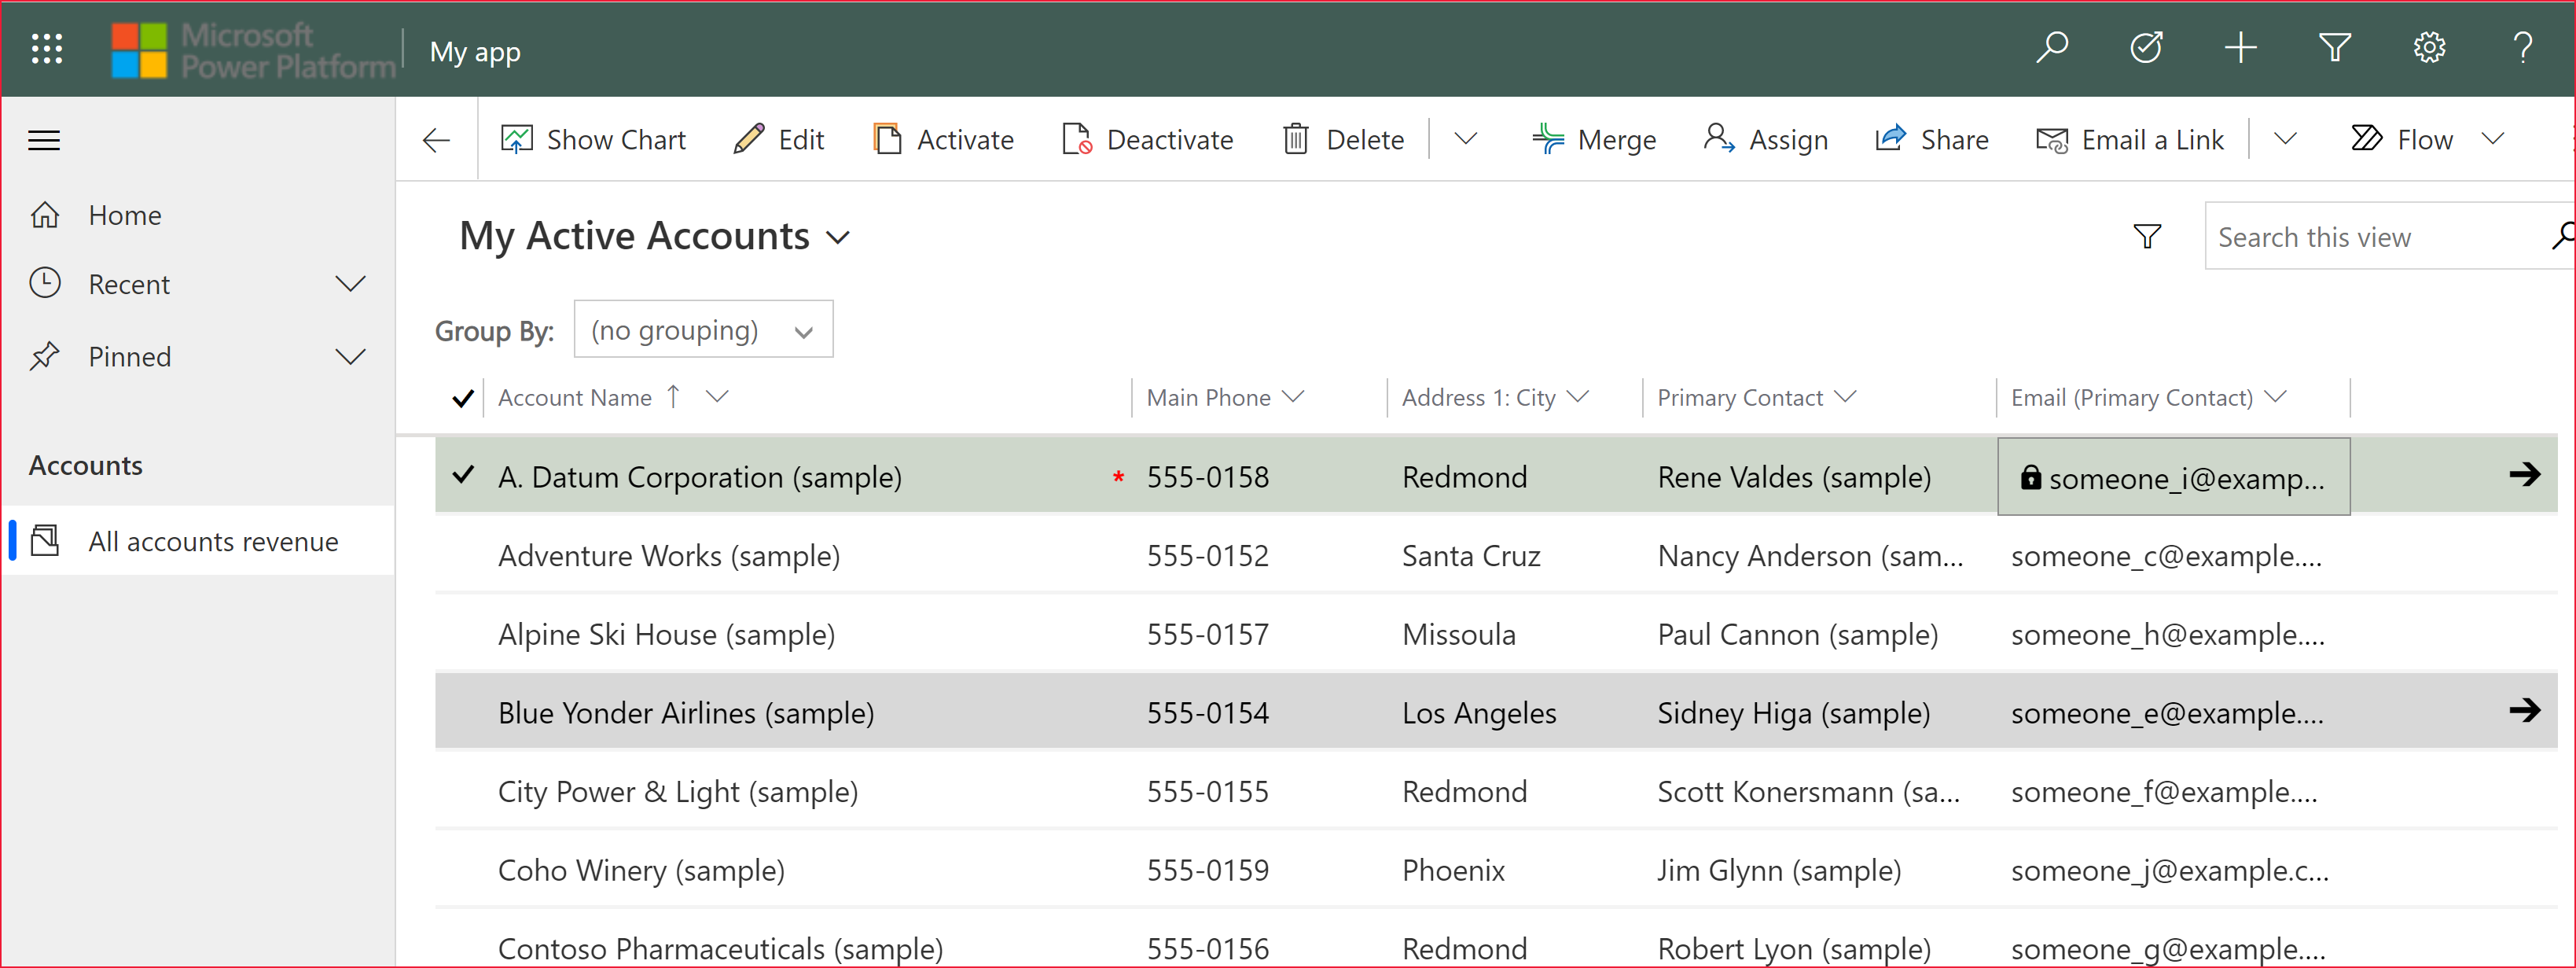The height and width of the screenshot is (968, 2576).
Task: Click the Edit button in toolbar
Action: [x=781, y=140]
